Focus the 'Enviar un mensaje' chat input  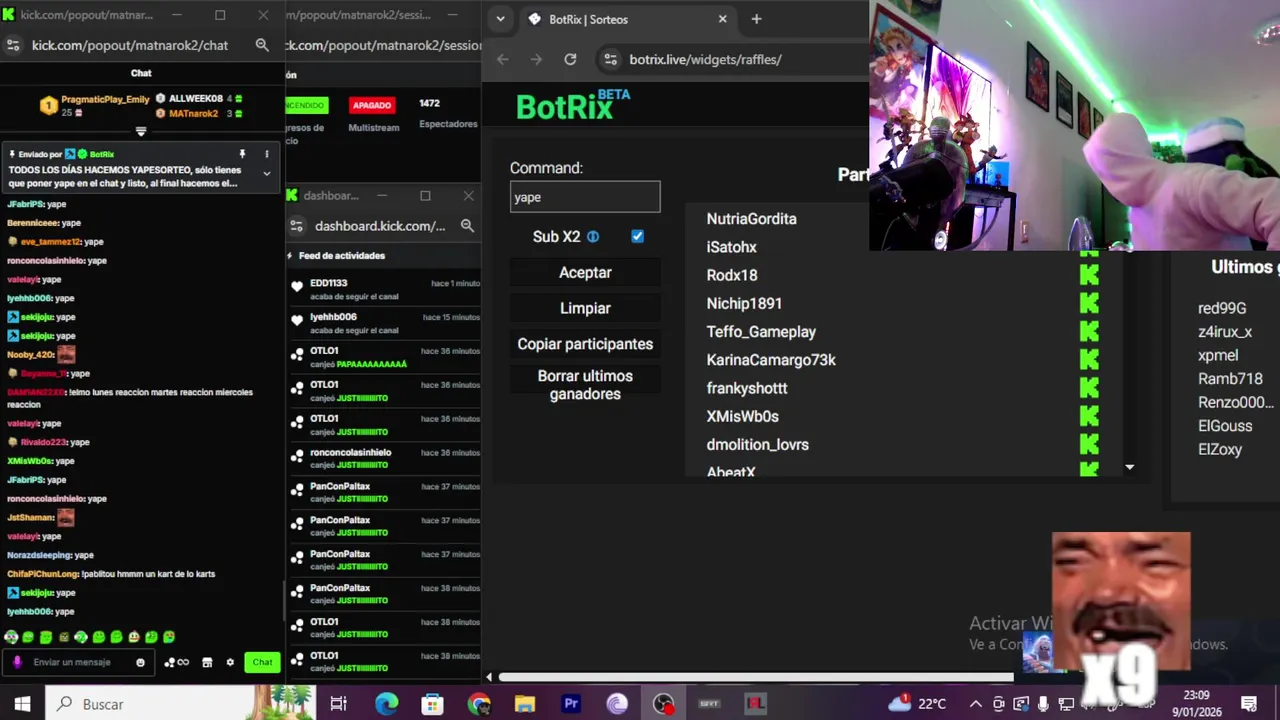tap(78, 662)
